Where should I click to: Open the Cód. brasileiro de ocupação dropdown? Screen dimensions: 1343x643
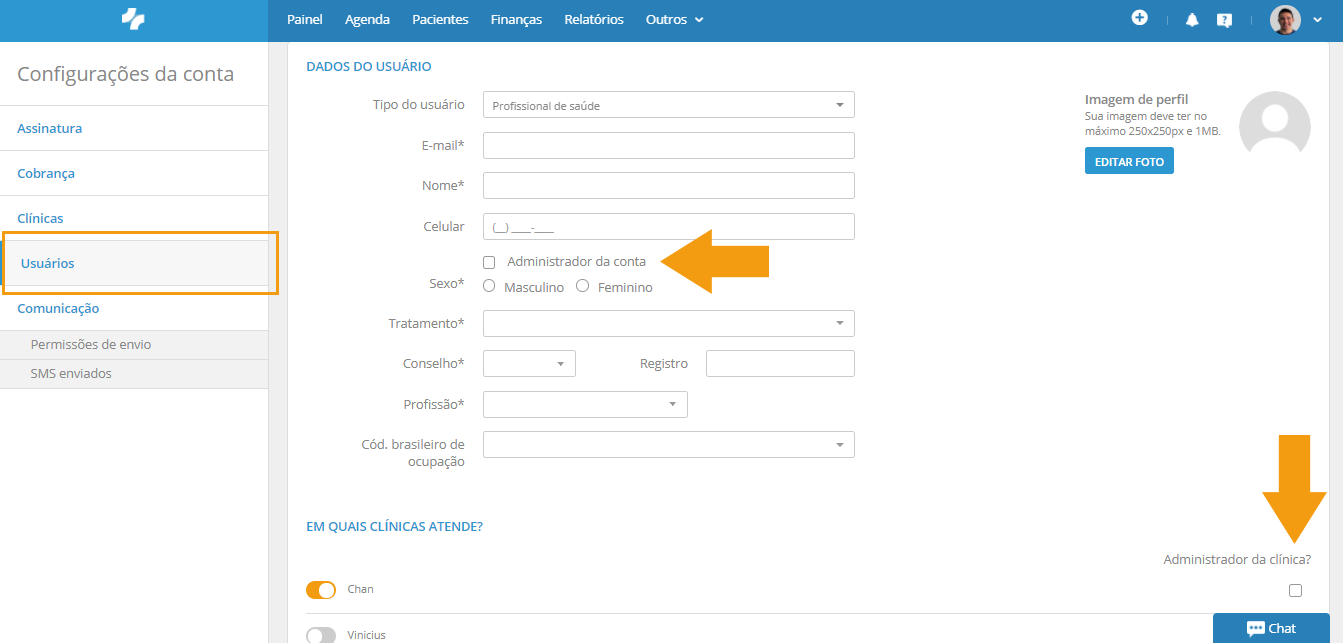pos(668,444)
